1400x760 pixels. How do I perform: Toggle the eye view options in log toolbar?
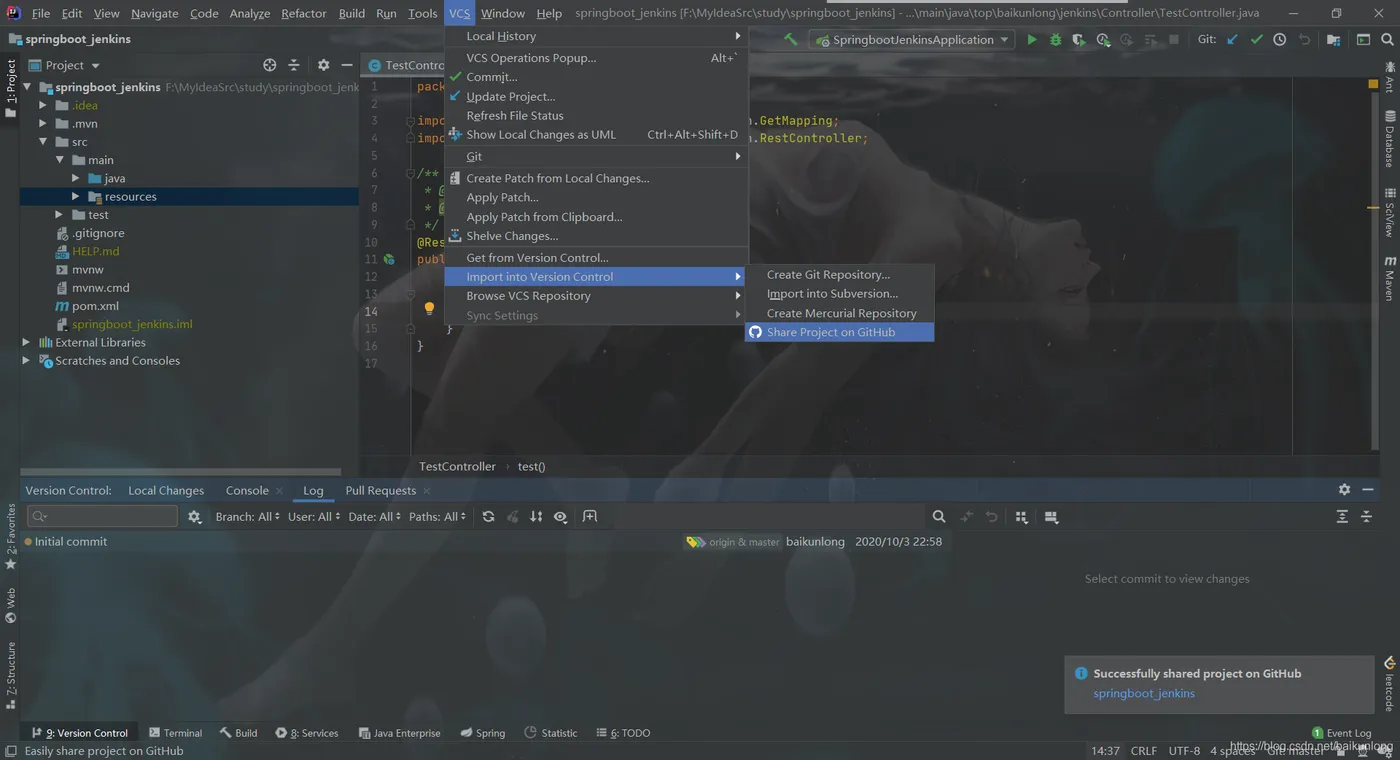pyautogui.click(x=561, y=517)
